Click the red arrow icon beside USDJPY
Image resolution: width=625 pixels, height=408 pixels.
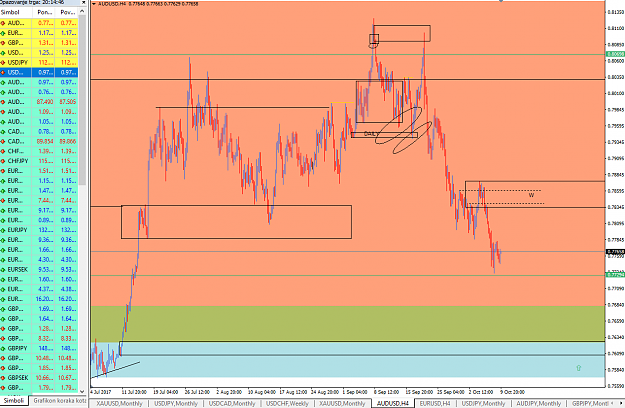click(3, 63)
